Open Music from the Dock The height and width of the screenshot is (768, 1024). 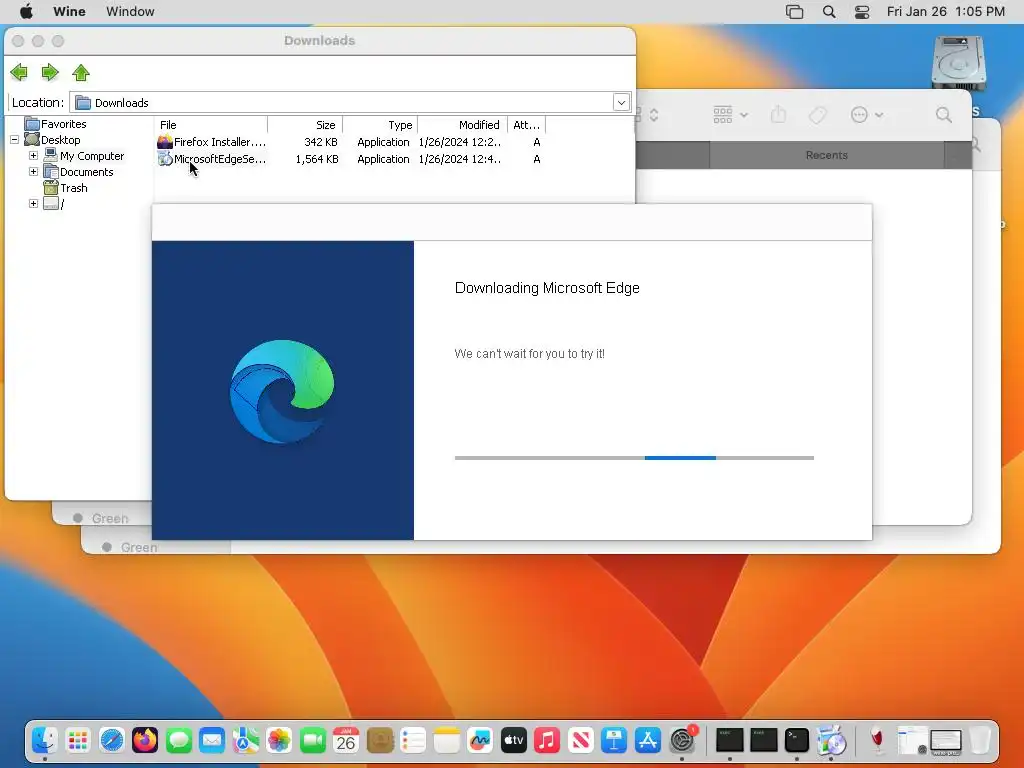pos(547,740)
